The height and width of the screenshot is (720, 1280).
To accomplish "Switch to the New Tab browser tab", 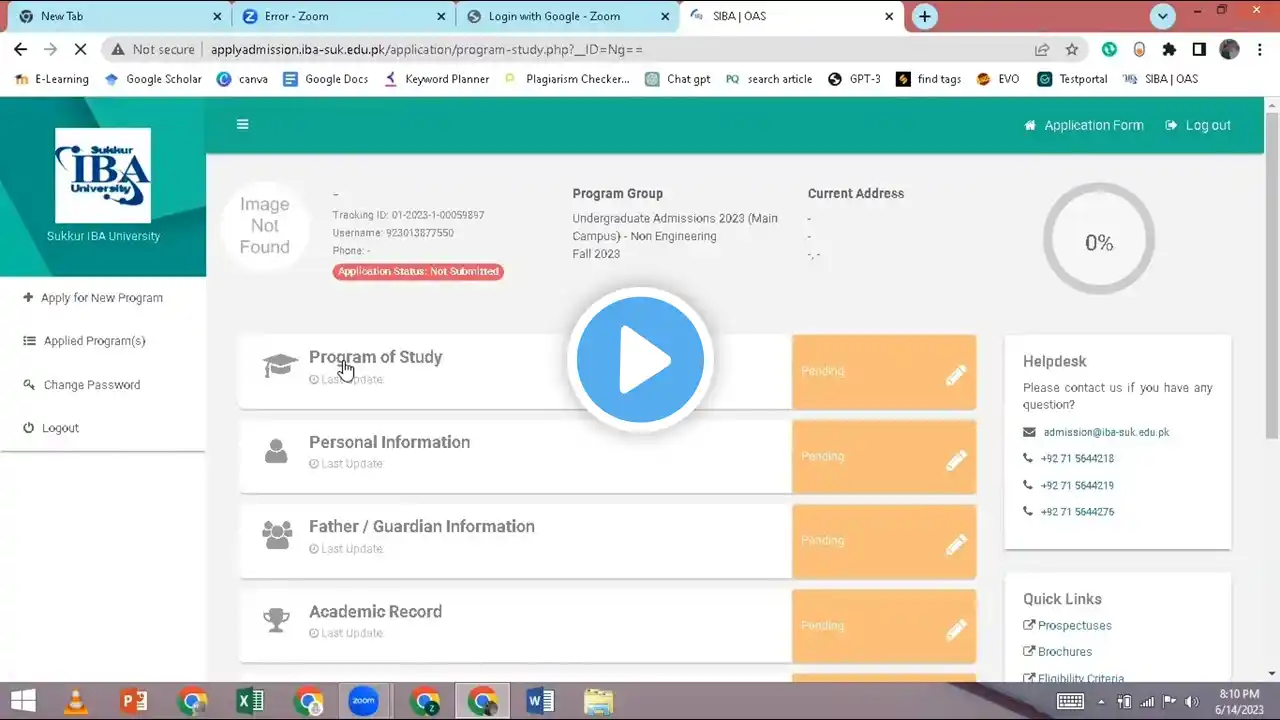I will click(118, 16).
